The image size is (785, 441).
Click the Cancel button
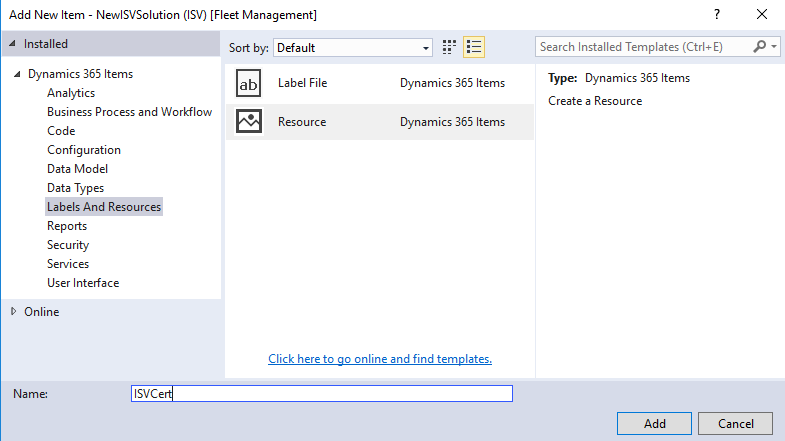pos(735,423)
